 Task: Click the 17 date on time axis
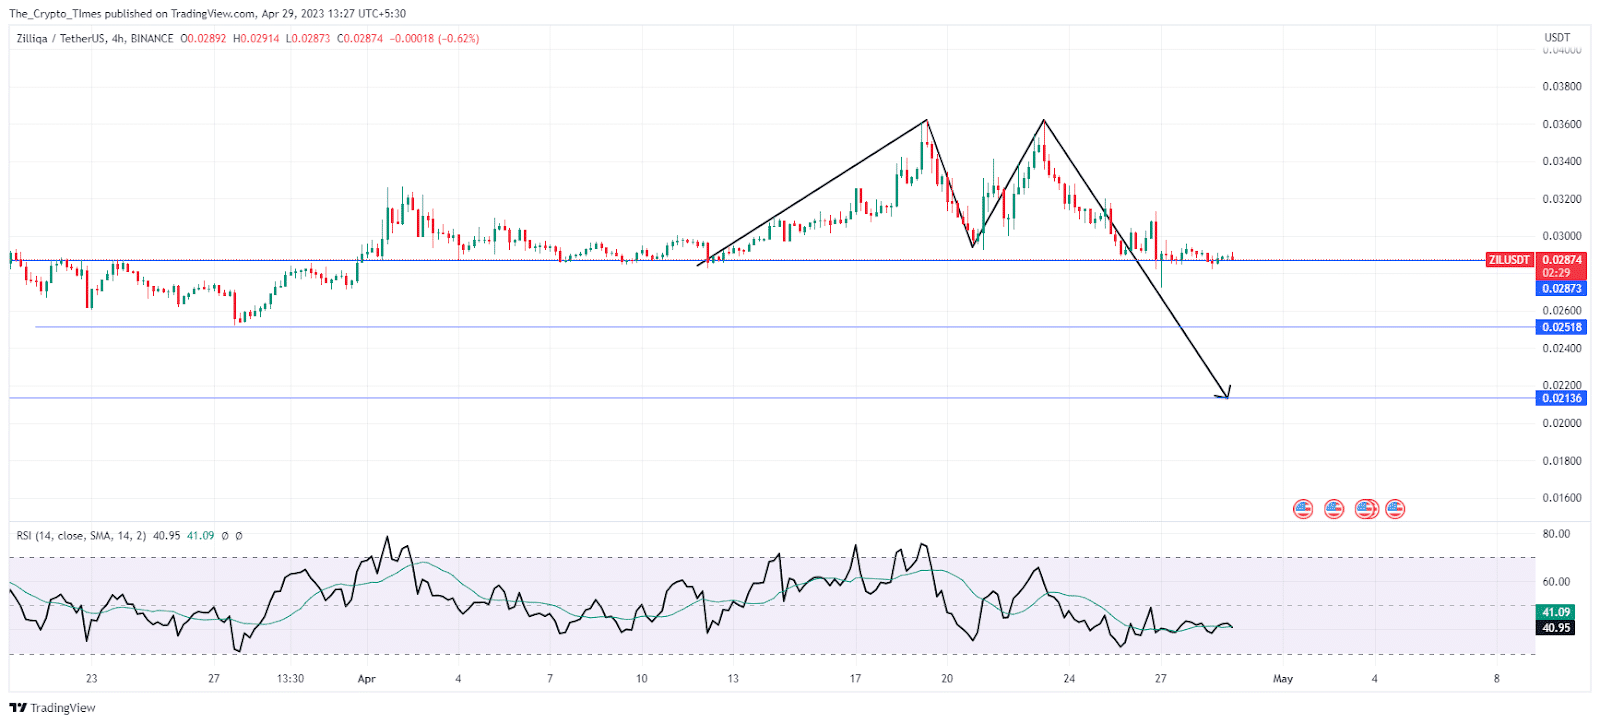[x=855, y=679]
